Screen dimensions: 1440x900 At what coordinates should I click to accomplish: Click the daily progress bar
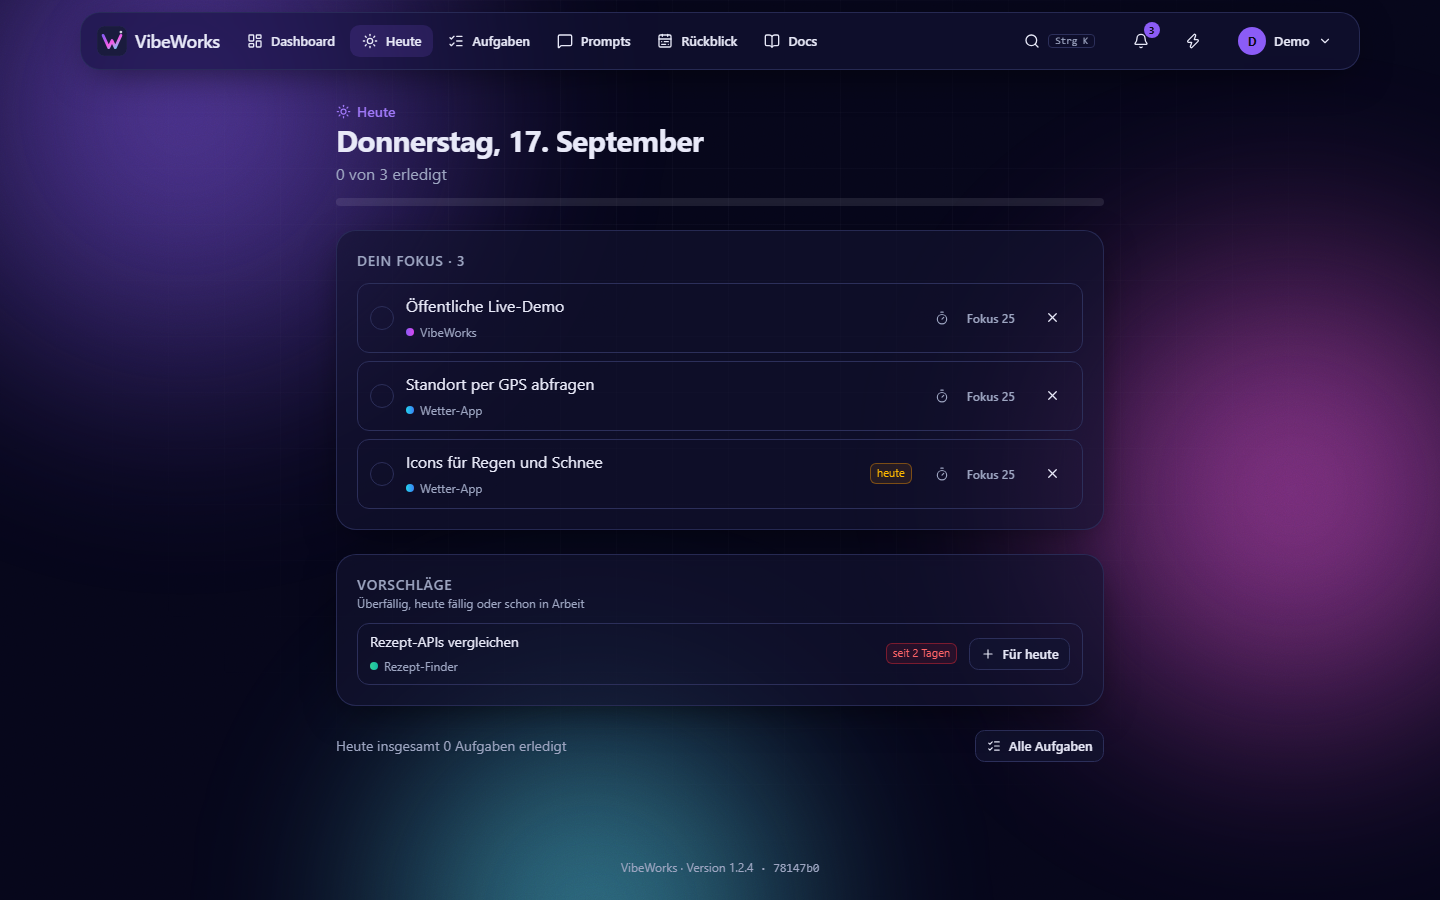pos(720,202)
